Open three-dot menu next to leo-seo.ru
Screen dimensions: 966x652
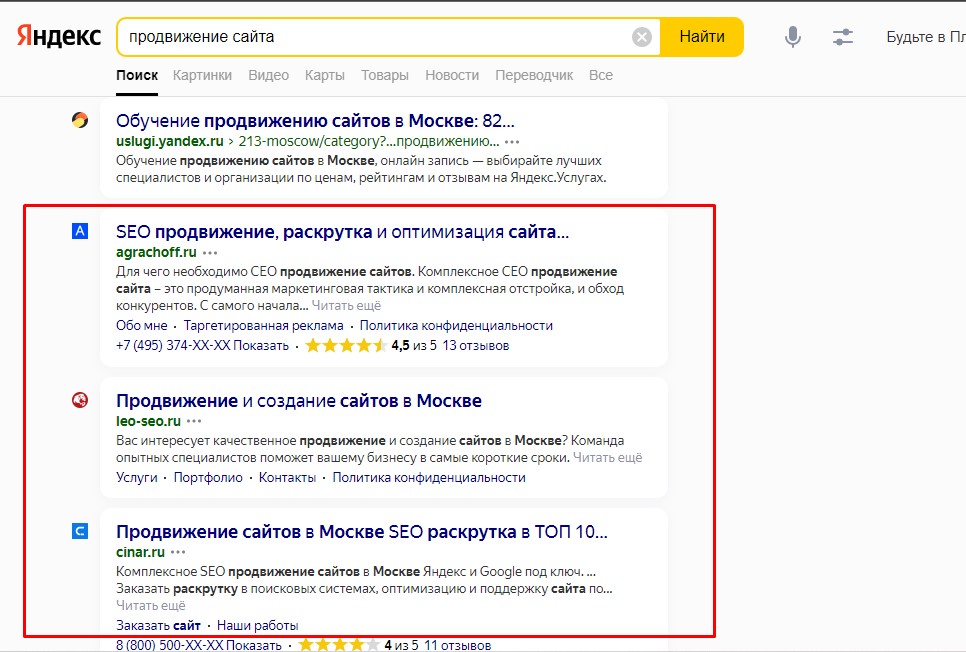point(194,422)
